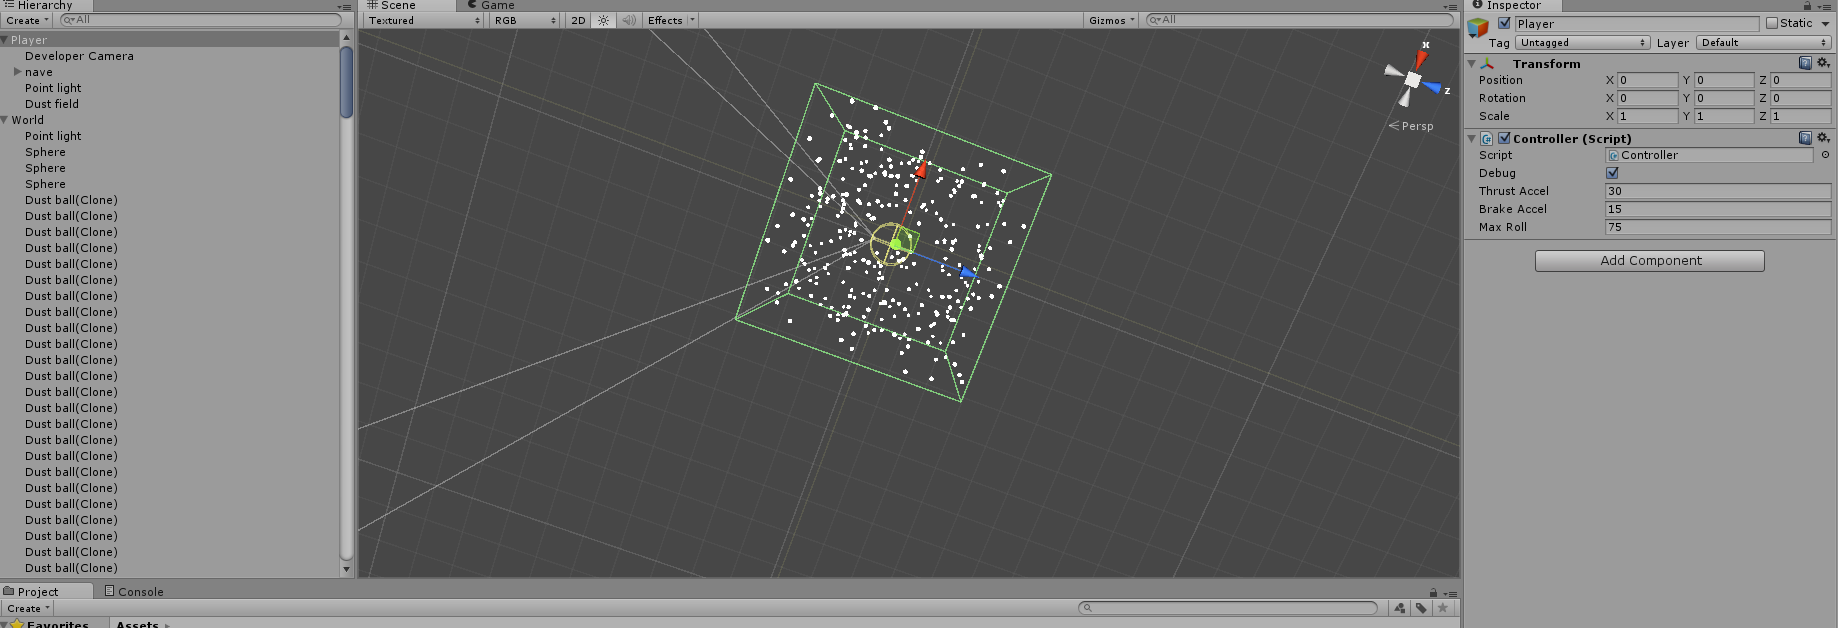Switch to the Console tab
The image size is (1838, 628).
pyautogui.click(x=134, y=592)
